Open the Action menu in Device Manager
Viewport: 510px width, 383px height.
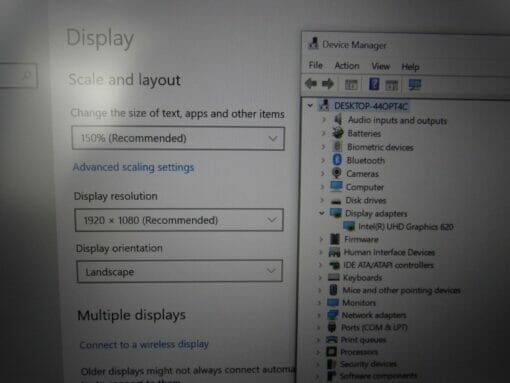[347, 66]
